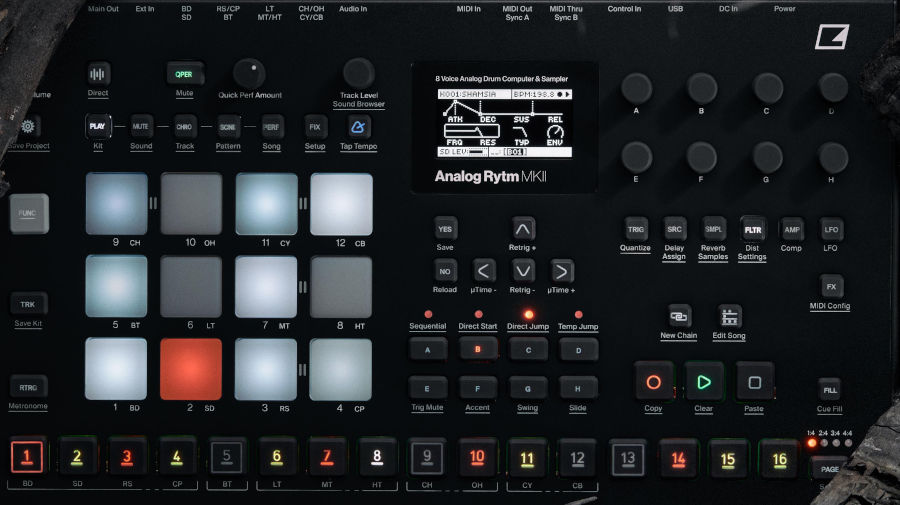Click the Edit Song button
Screen dimensions: 900x505
(x=729, y=316)
